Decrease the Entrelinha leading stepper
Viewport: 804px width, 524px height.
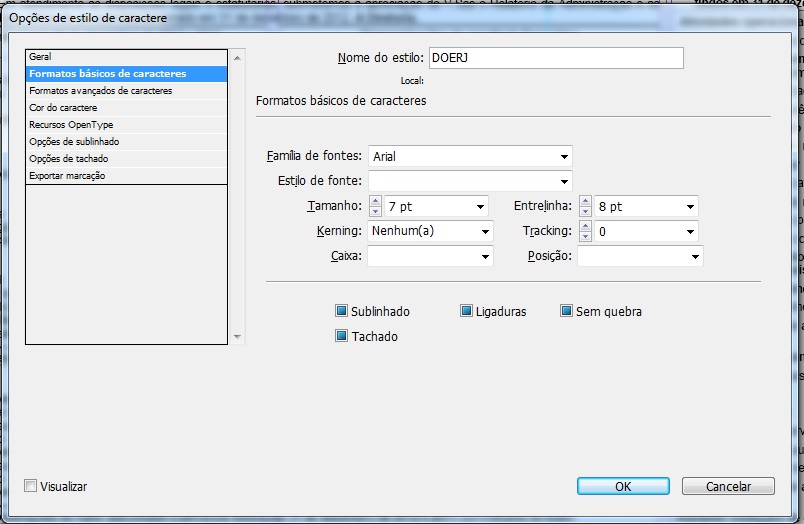coord(585,212)
